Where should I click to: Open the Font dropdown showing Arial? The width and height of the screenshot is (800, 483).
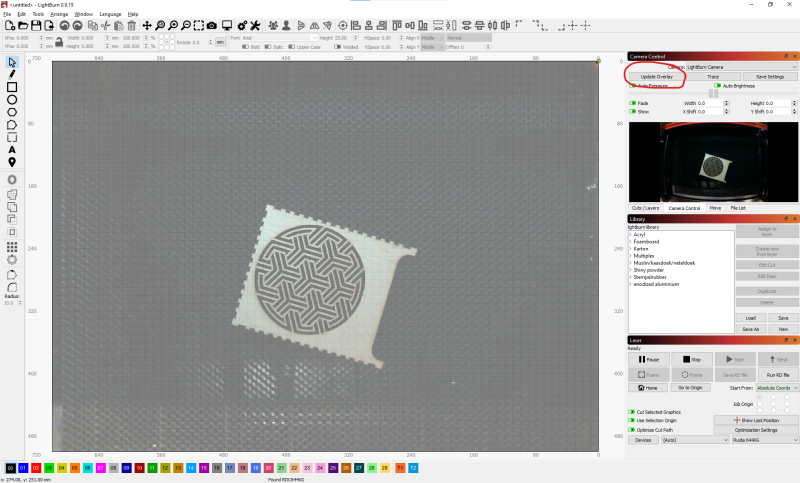[280, 38]
